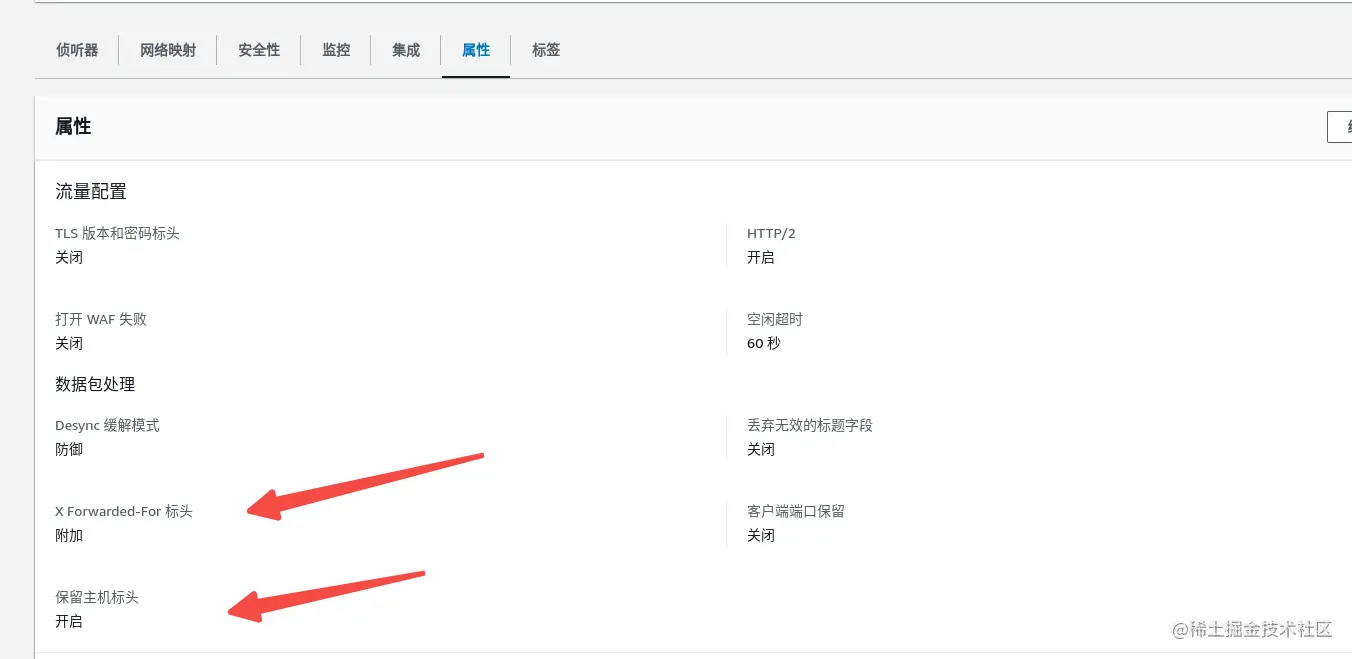Image resolution: width=1352 pixels, height=659 pixels.
Task: Click the 关闭 value under 丢弃无效的标题字段
Action: pyautogui.click(x=761, y=449)
